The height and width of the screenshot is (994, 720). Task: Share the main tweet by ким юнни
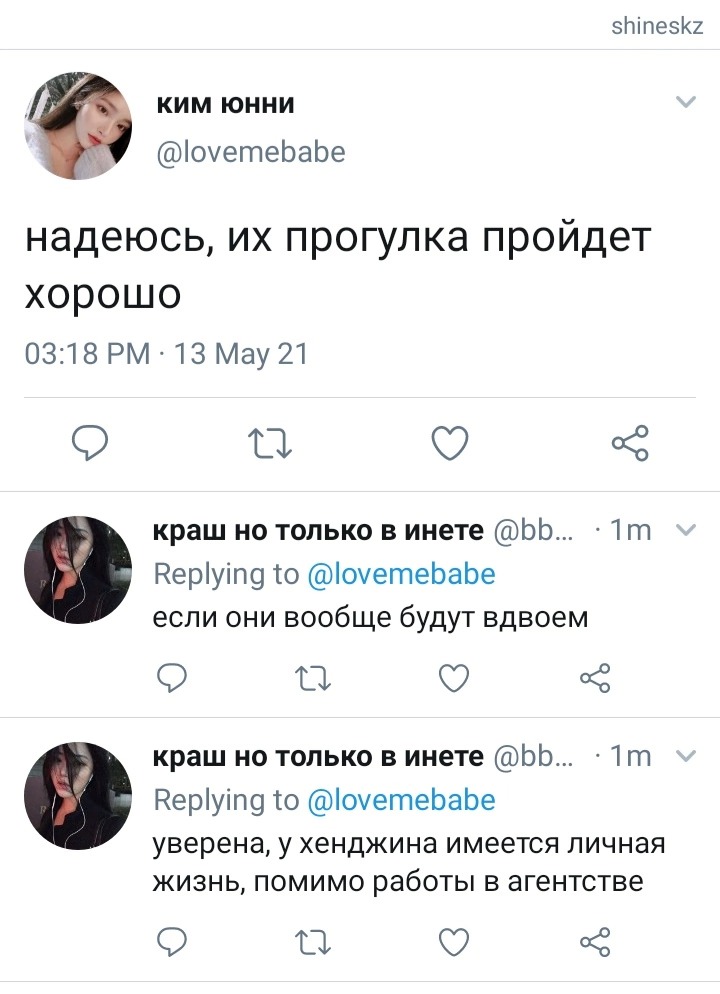point(630,442)
